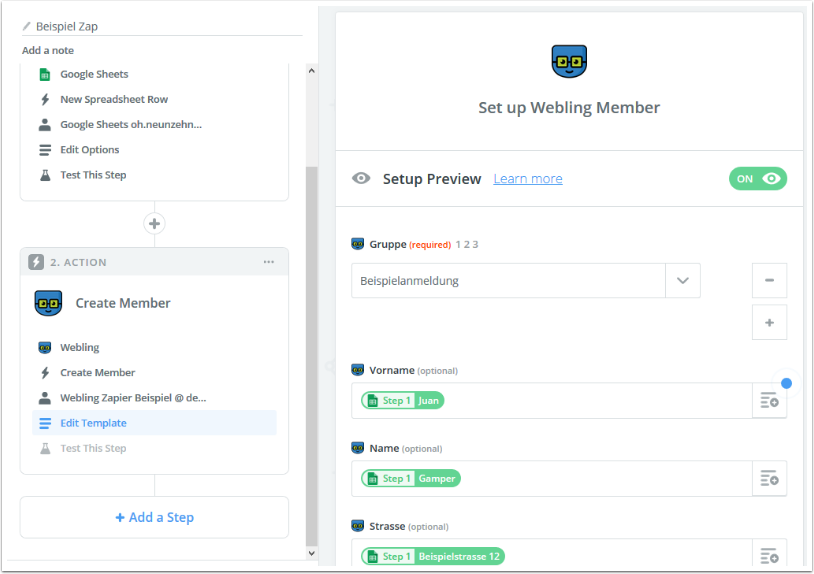Click the plus circle between steps
This screenshot has height=574, width=814.
[x=154, y=224]
